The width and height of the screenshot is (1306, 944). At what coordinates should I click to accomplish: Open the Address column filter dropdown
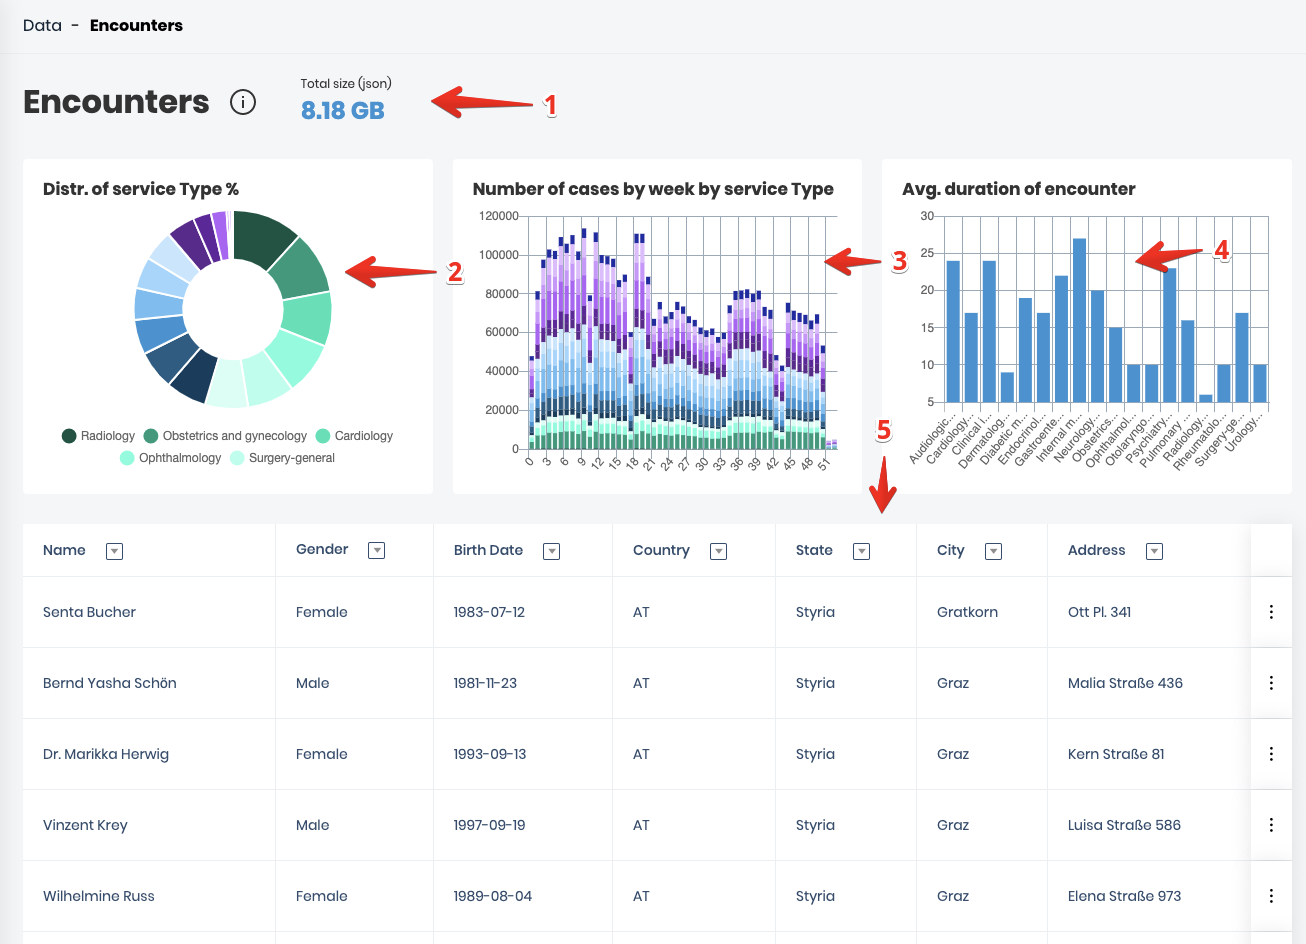pyautogui.click(x=1154, y=551)
